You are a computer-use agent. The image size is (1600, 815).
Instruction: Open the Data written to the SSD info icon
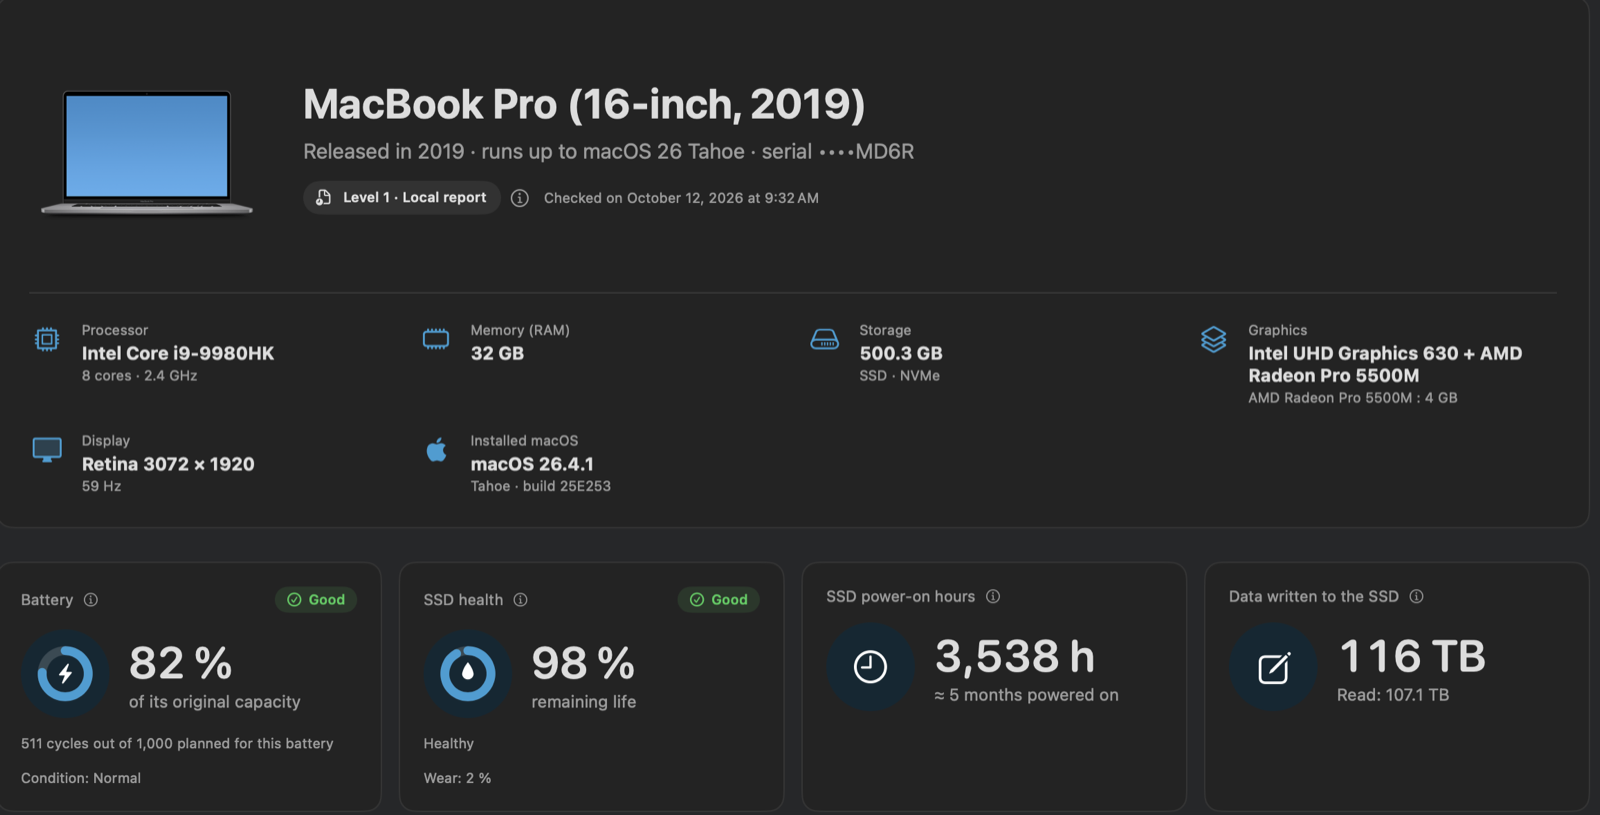coord(1416,596)
